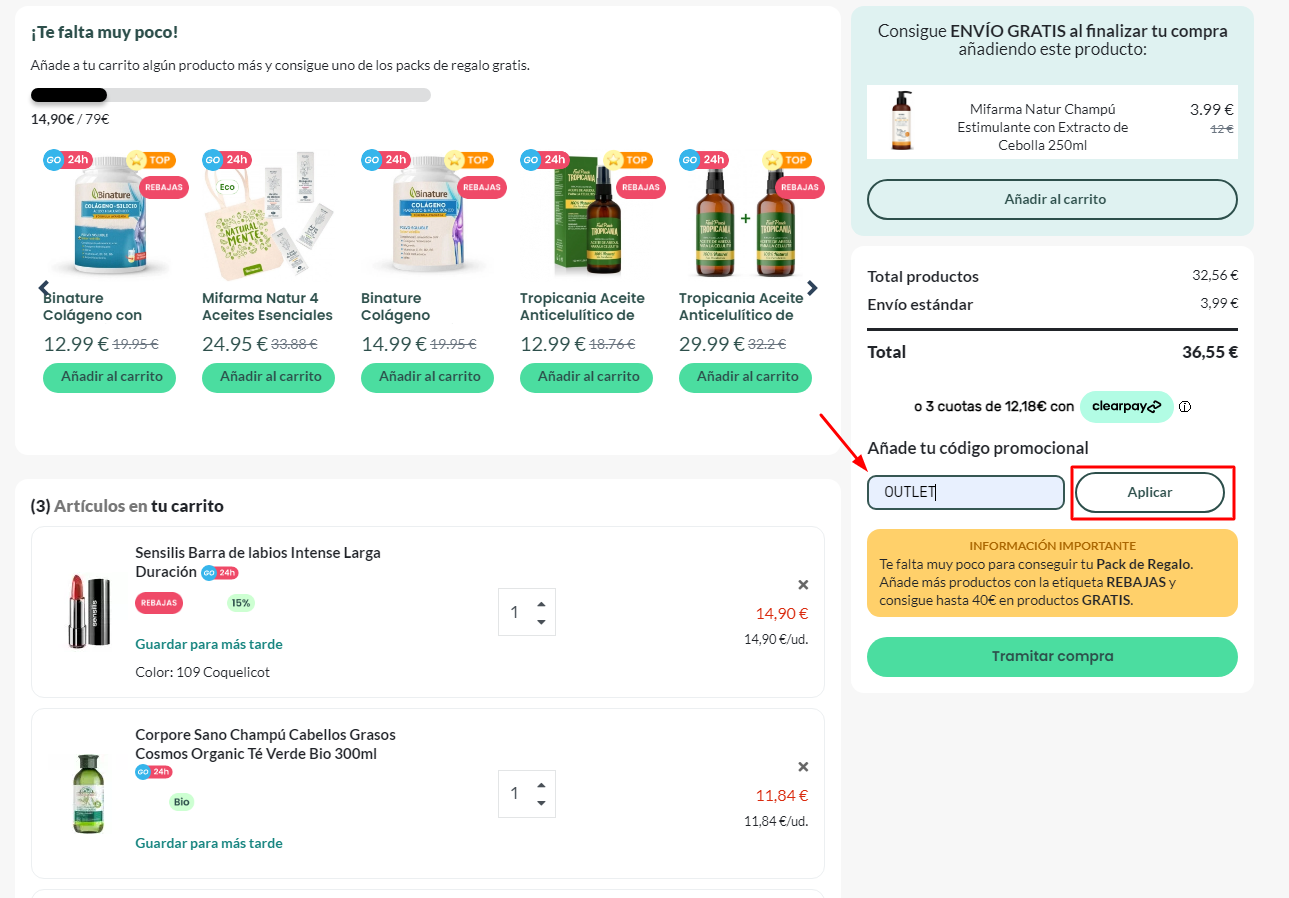This screenshot has width=1289, height=898.
Task: Click REBAJAS badge on Tropicania double pack
Action: tap(799, 187)
